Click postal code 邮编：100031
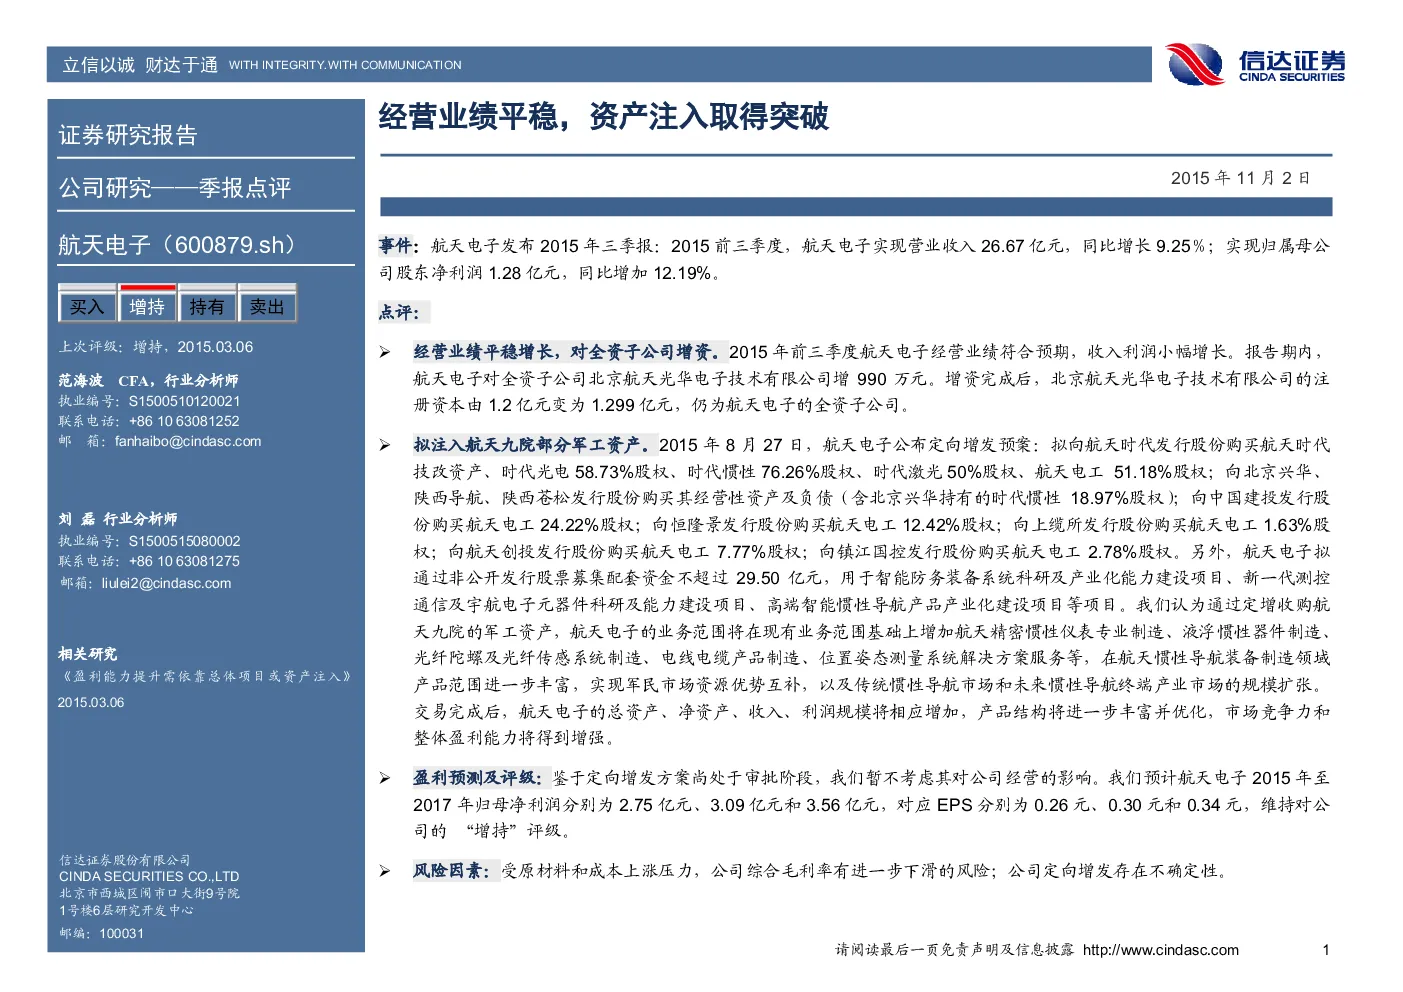This screenshot has width=1403, height=992. 101,933
